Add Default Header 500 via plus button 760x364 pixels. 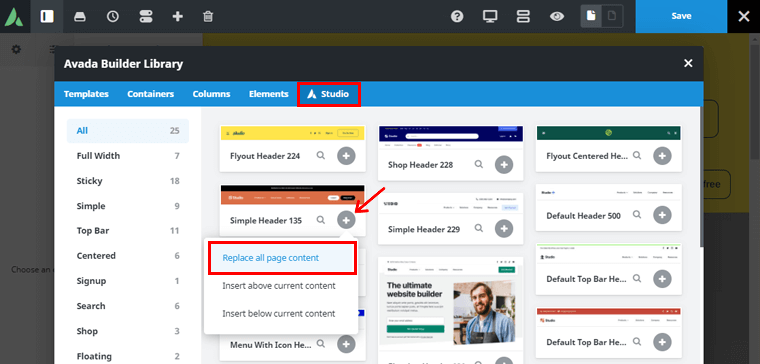tap(663, 215)
